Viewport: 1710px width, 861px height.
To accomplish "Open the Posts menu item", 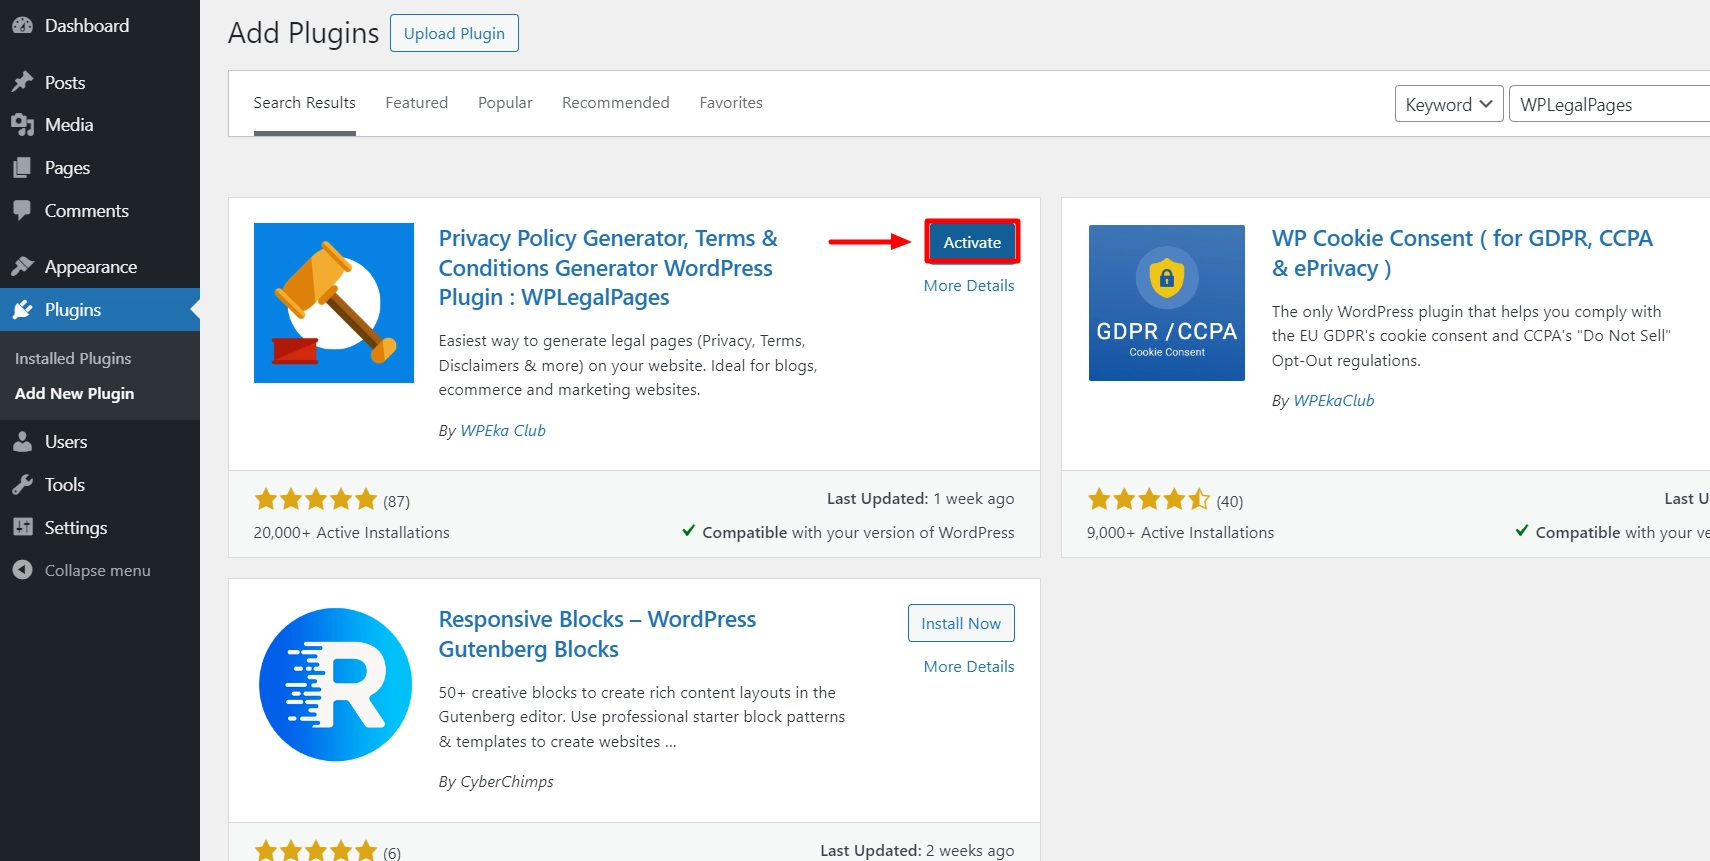I will pyautogui.click(x=100, y=82).
